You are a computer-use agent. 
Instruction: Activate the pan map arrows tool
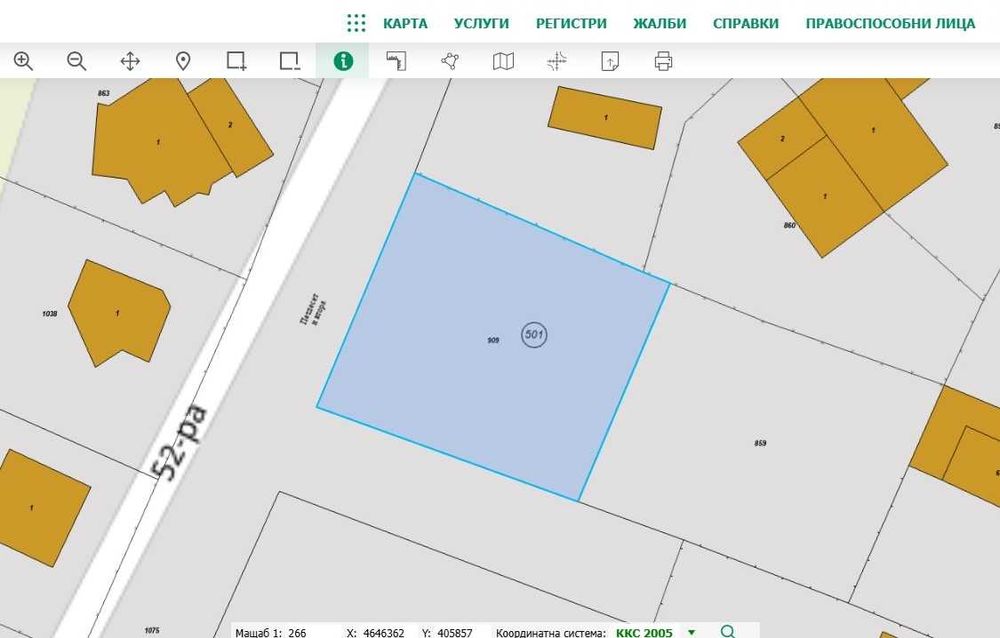(x=130, y=61)
